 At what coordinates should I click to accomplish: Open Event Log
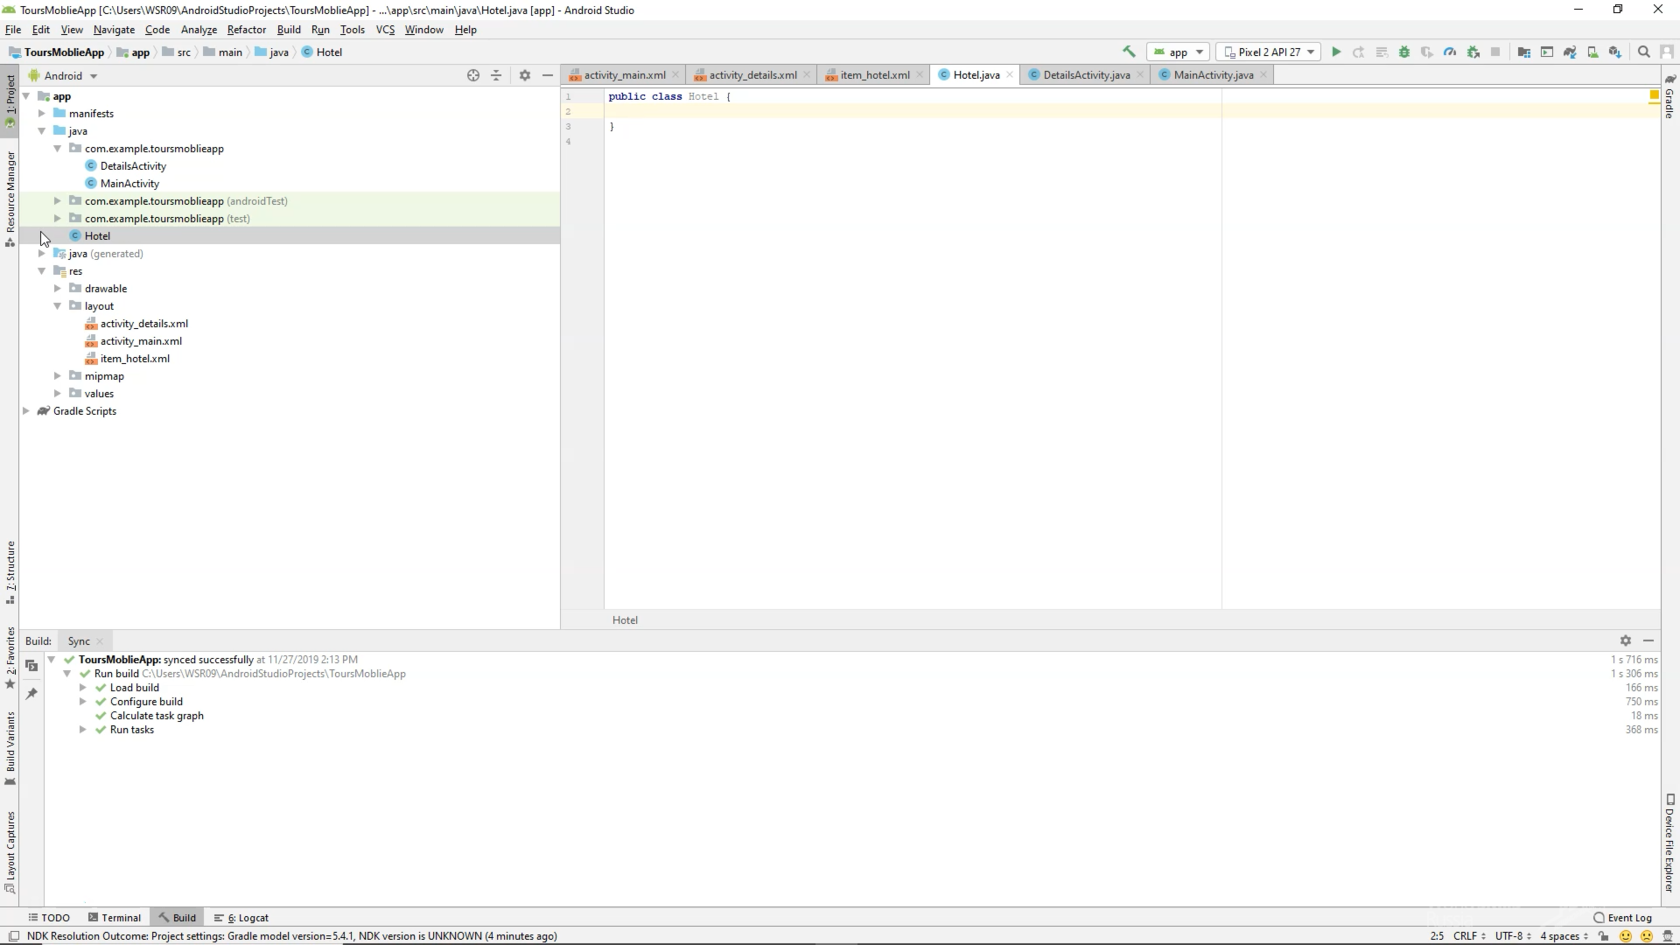tap(1623, 917)
